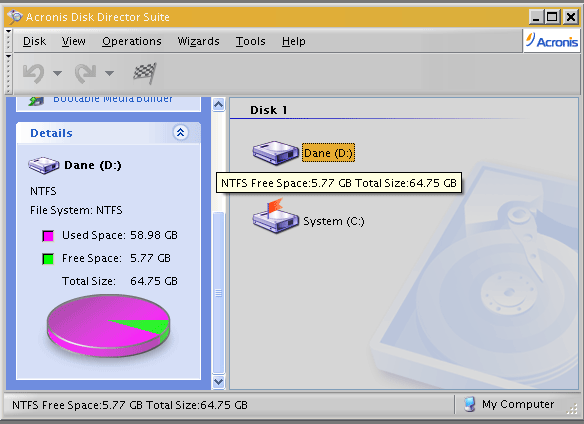Image resolution: width=584 pixels, height=424 pixels.
Task: Click the Used Space 58.98 GB value
Action: (154, 235)
